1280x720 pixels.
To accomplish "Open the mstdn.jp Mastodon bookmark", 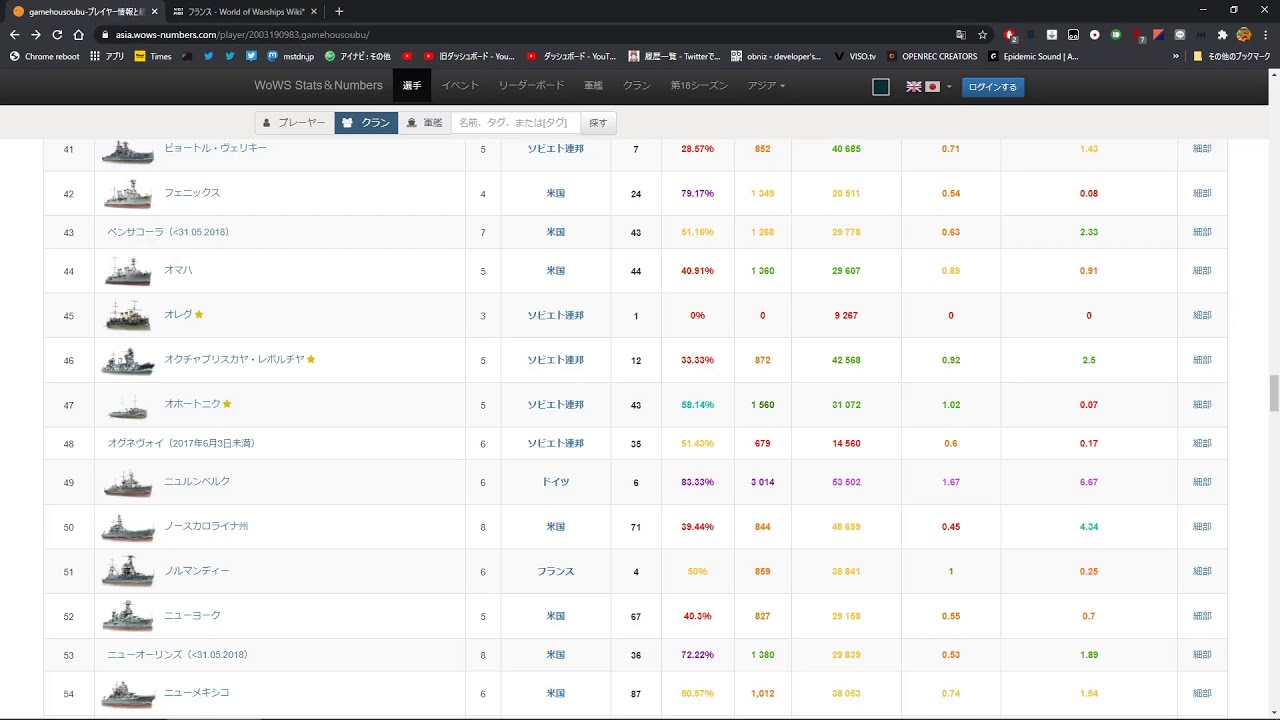I will coord(290,57).
